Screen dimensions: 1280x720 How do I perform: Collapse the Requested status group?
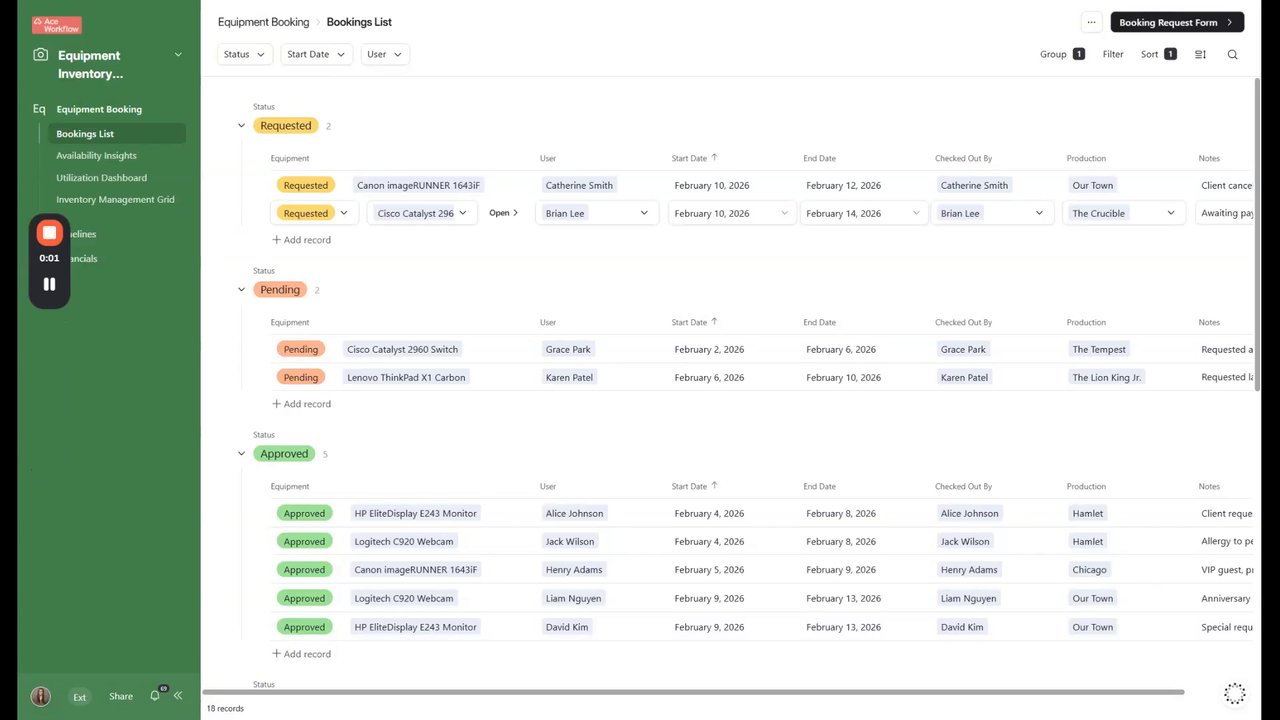click(241, 126)
